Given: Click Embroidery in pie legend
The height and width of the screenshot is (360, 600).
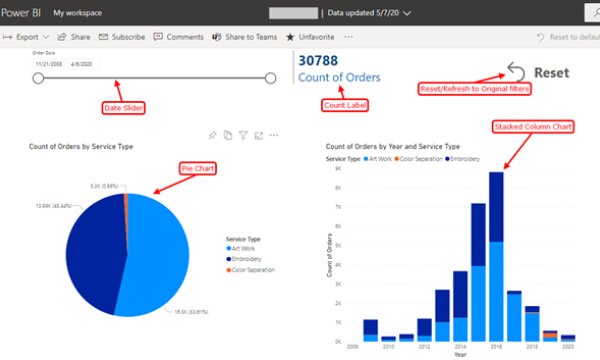Looking at the screenshot, I should [244, 259].
